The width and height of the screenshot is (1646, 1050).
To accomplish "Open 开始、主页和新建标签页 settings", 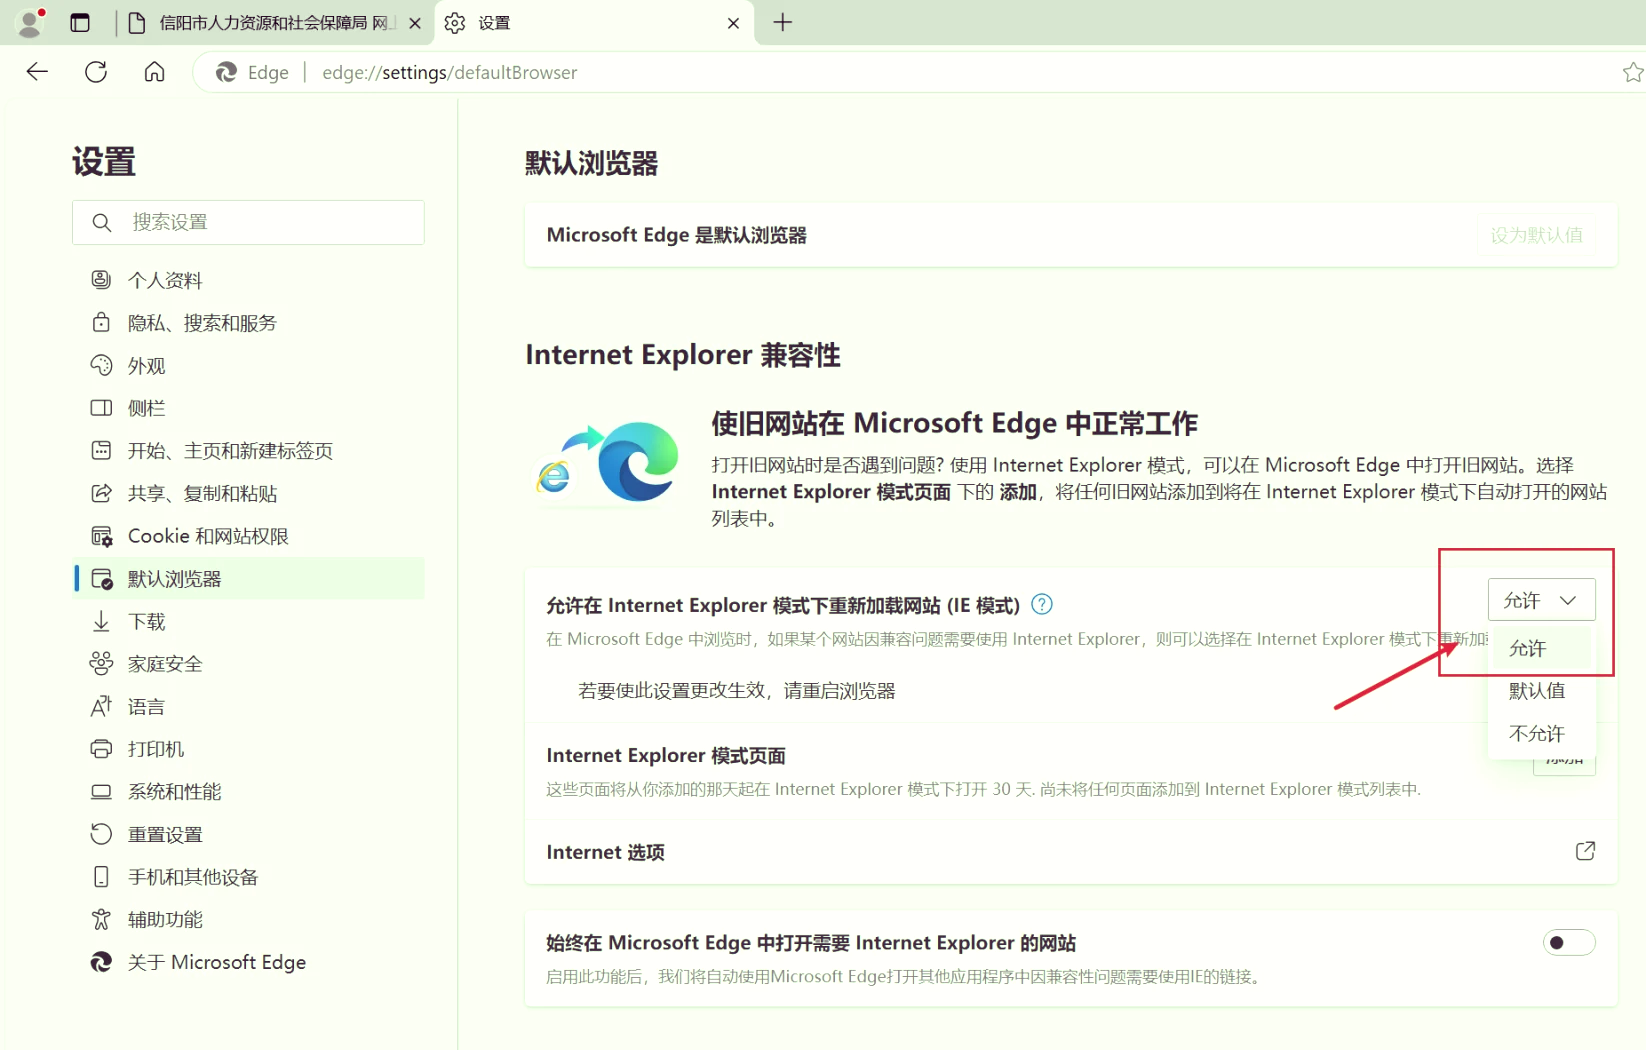I will pos(249,451).
